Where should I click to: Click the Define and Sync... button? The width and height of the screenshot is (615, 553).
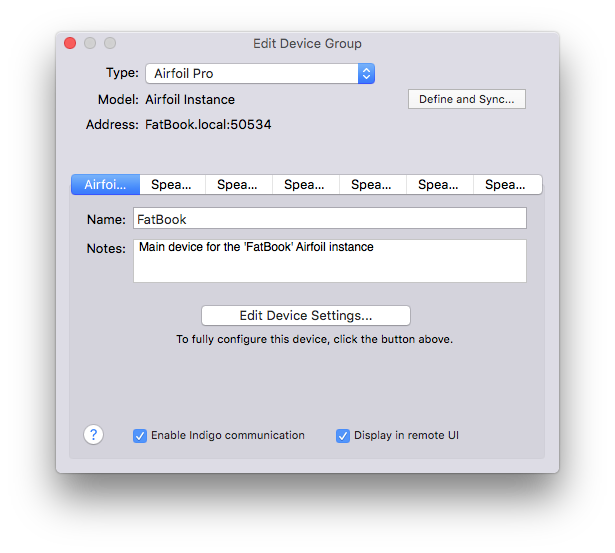pyautogui.click(x=467, y=99)
